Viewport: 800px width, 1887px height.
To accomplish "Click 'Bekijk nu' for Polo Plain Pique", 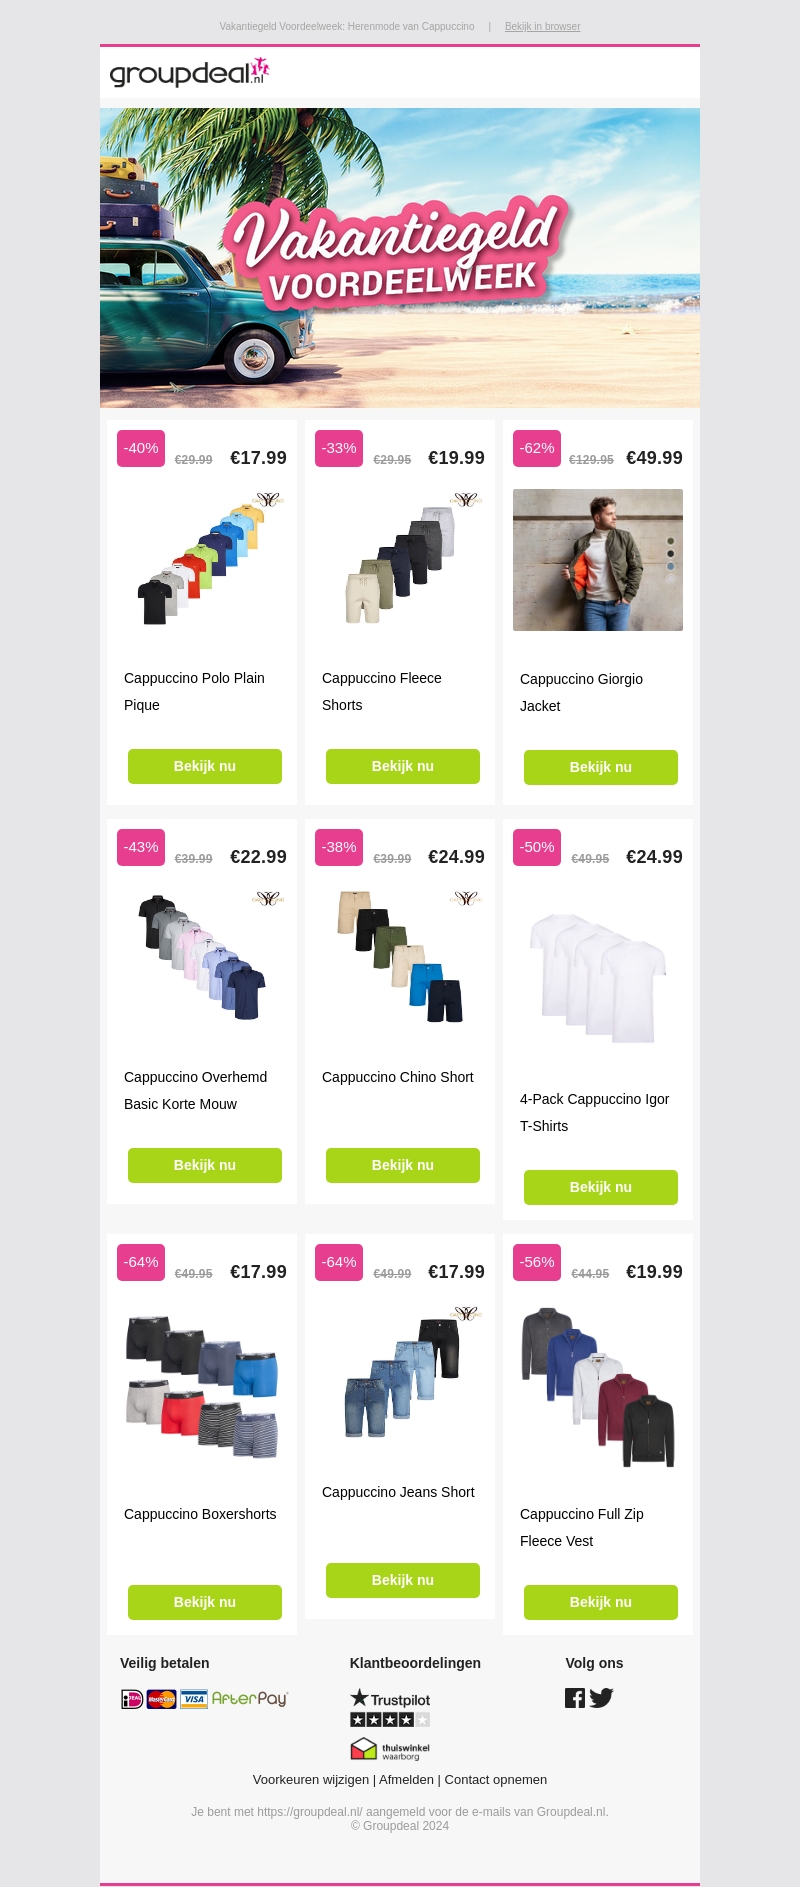I will coord(205,766).
